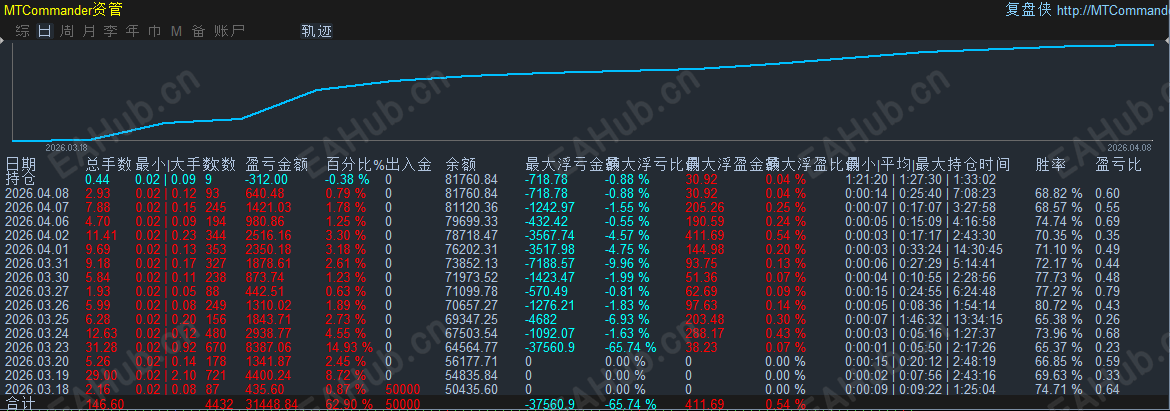
Task: Select the 2026.04.07 row date
Action: 37,207
